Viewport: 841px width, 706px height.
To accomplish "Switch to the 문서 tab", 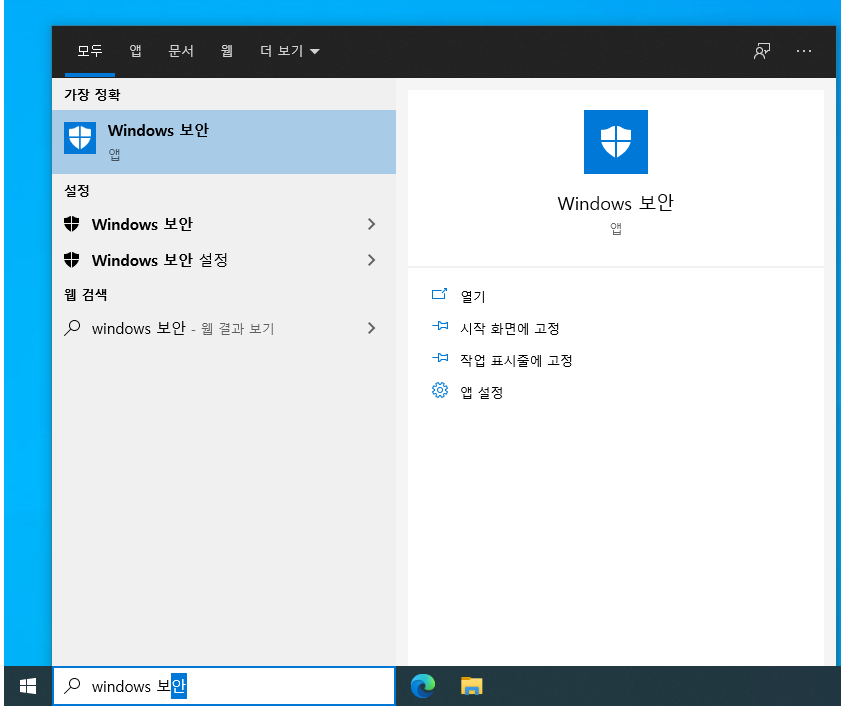I will coord(181,51).
